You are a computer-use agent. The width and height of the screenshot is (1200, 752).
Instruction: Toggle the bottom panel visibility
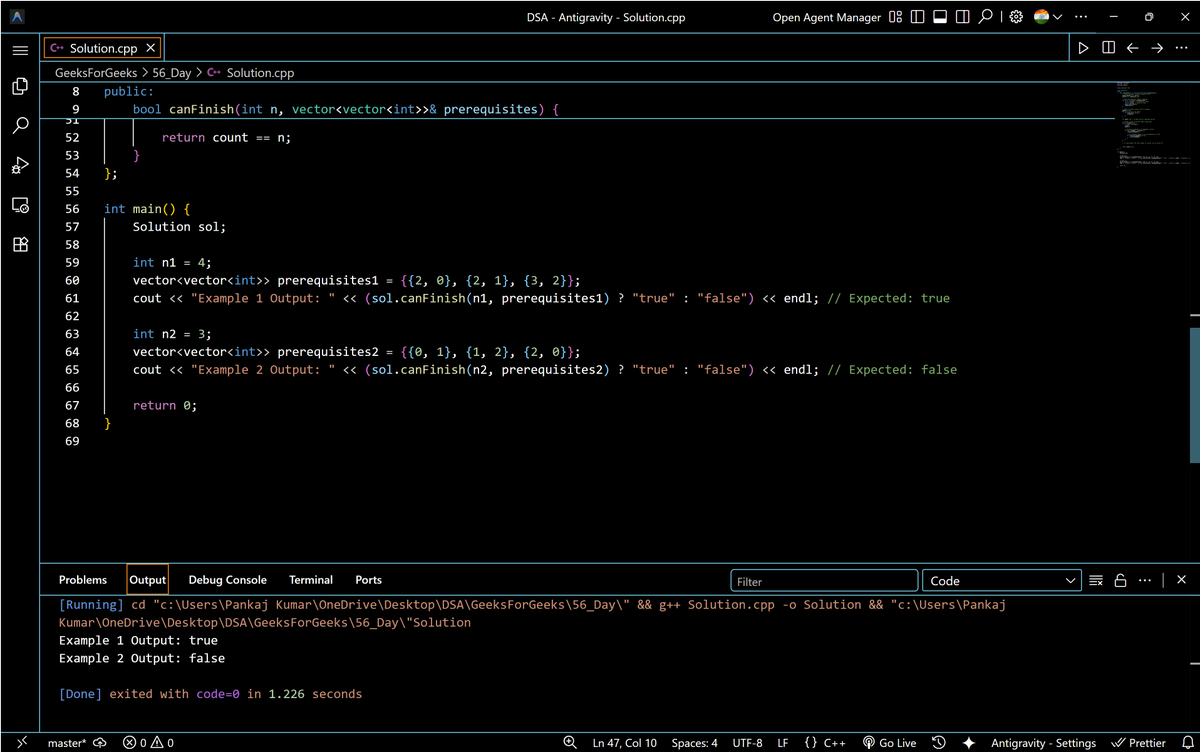940,17
